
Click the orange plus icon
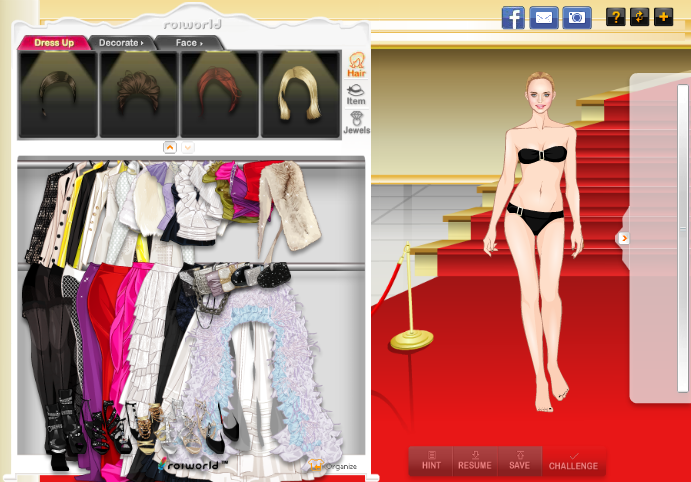point(663,17)
